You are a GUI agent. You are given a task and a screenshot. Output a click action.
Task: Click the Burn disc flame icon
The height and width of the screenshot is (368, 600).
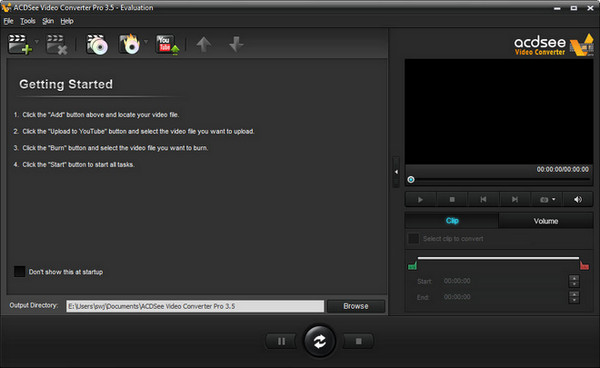point(129,44)
